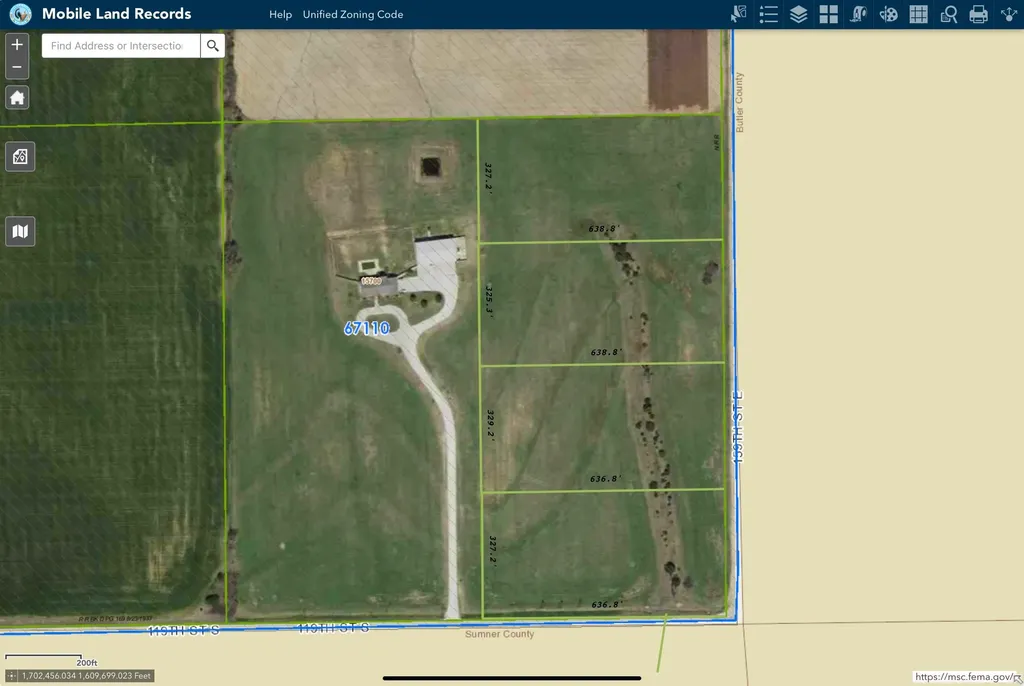Open the basemap gallery grid
The image size is (1024, 686).
(x=829, y=14)
